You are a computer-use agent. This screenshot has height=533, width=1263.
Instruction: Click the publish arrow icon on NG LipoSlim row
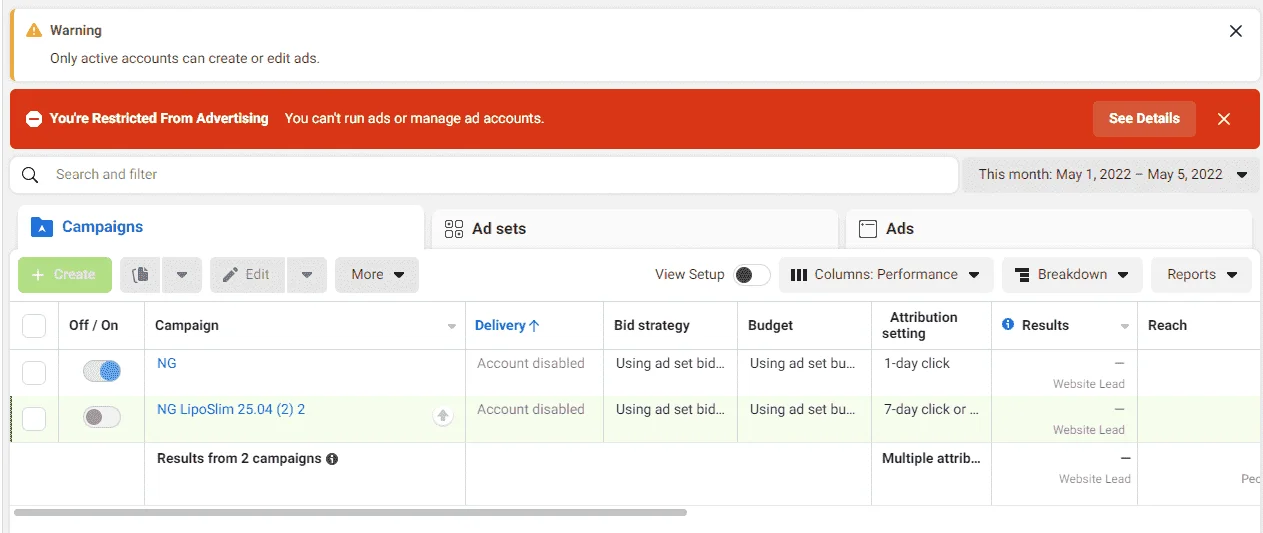point(443,416)
